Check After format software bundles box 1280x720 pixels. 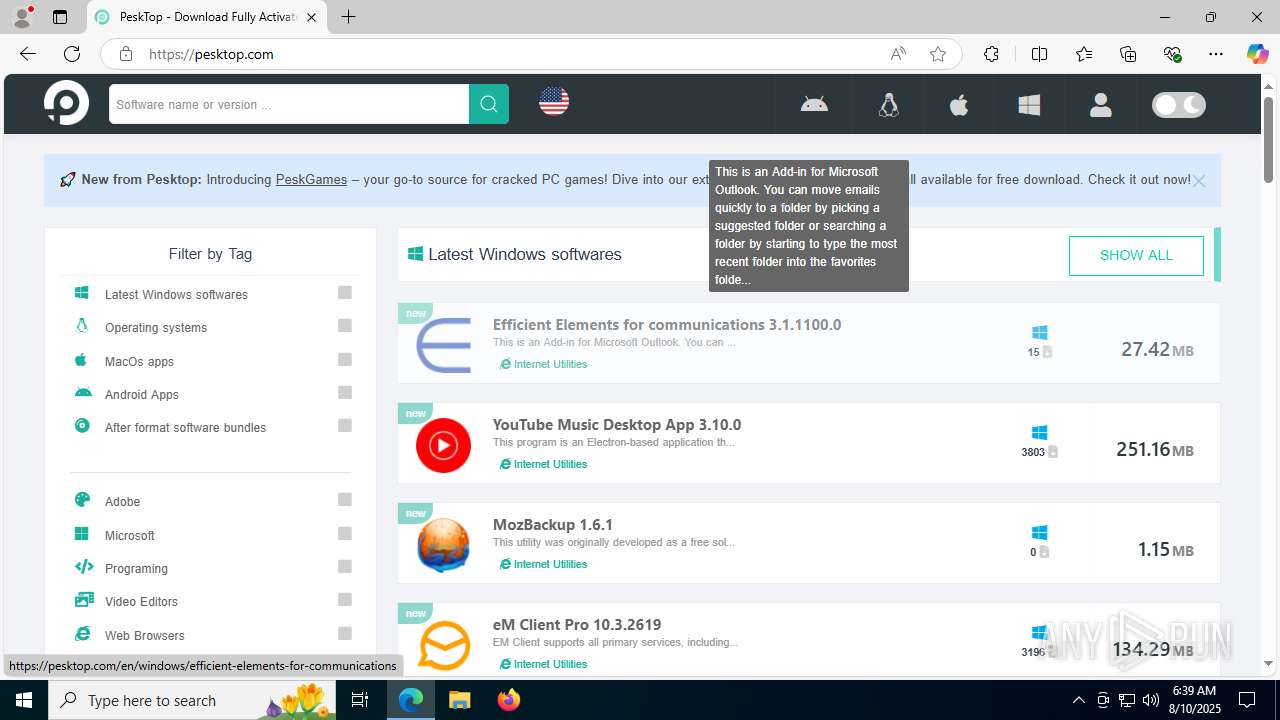345,425
